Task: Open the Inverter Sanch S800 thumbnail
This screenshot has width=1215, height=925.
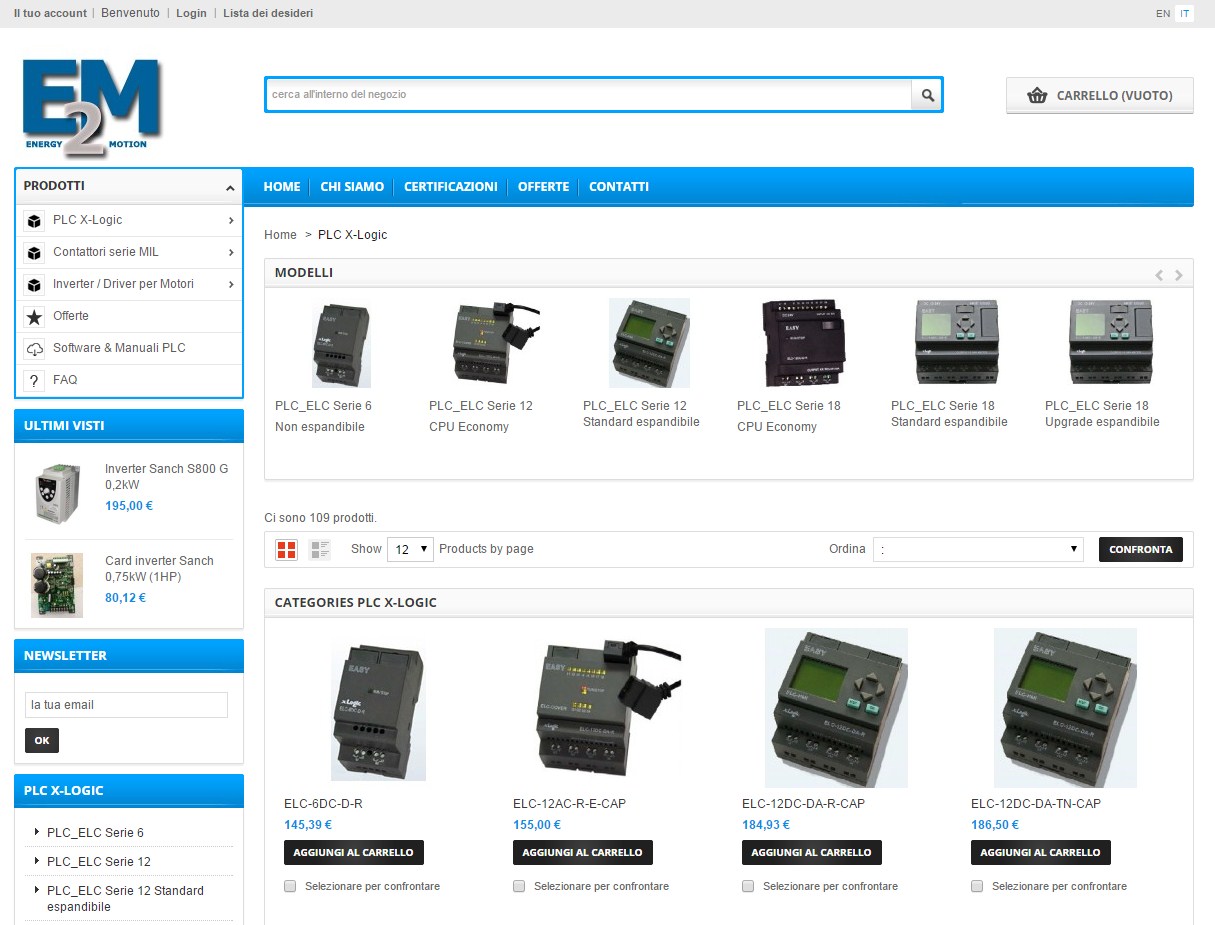Action: (x=56, y=494)
